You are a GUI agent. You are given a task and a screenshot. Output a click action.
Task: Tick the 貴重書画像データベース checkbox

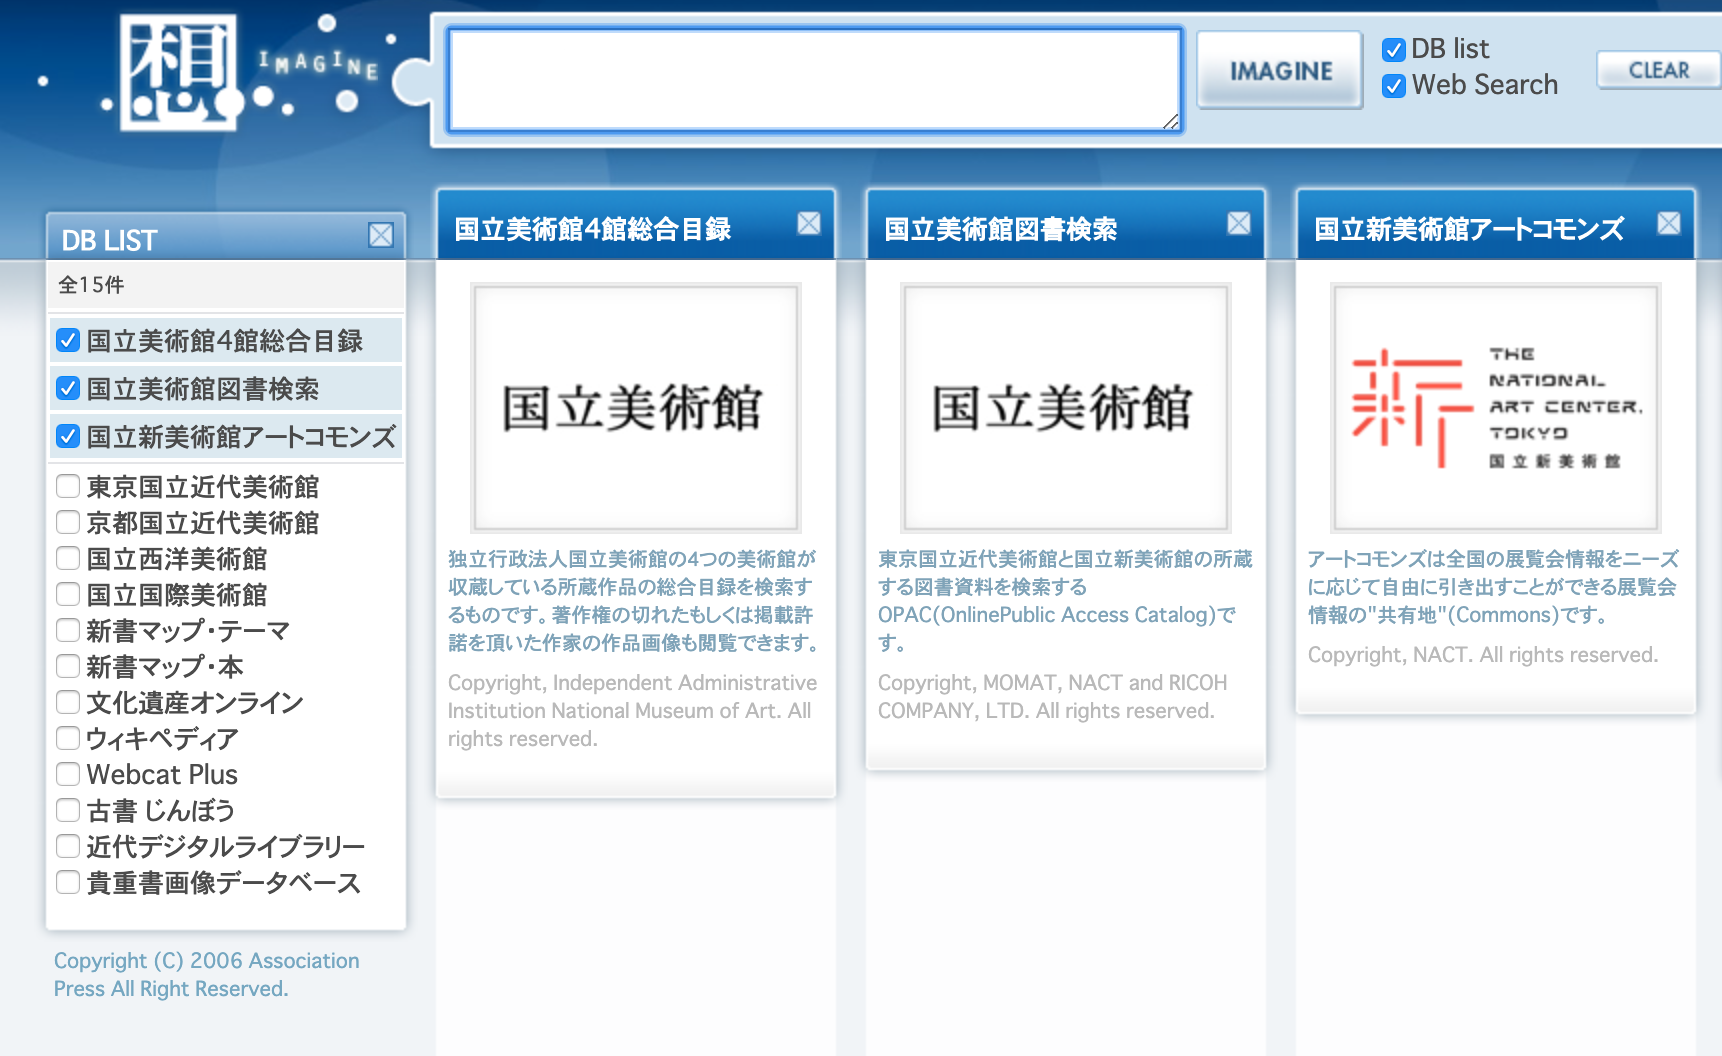(x=68, y=882)
